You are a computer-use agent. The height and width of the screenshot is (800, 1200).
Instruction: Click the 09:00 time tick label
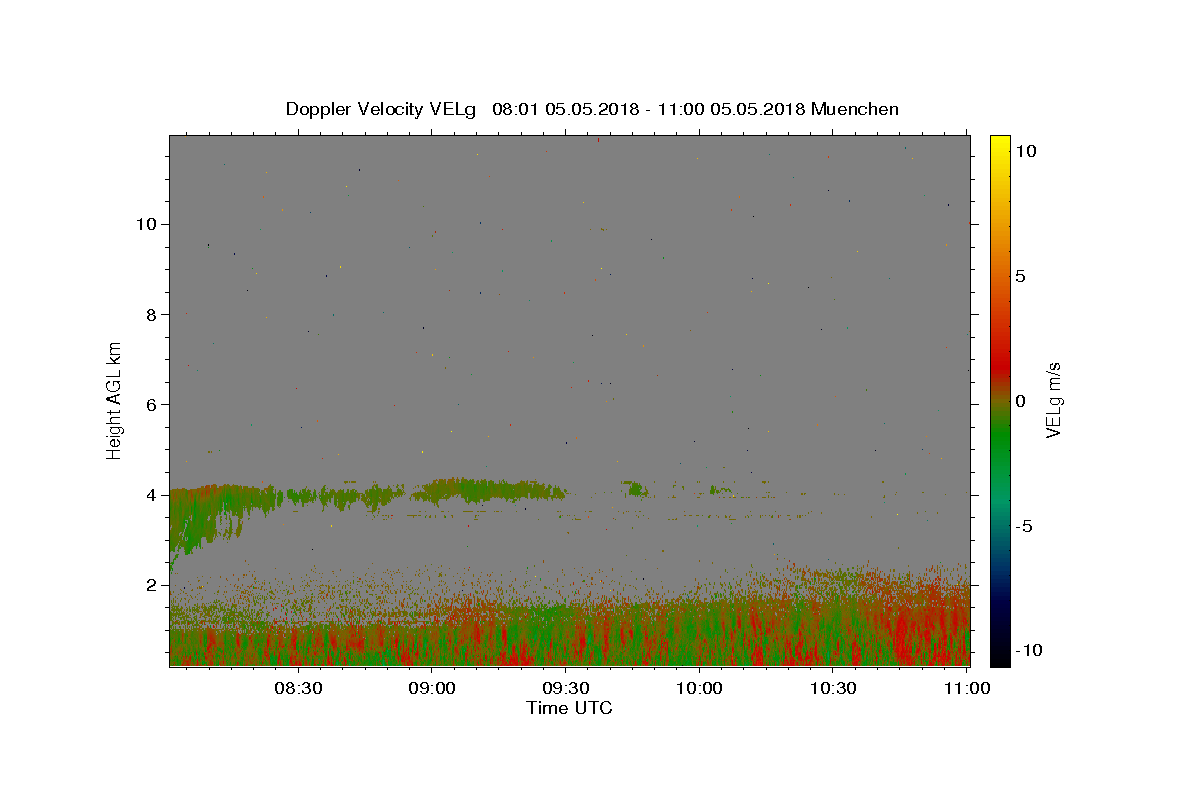coord(432,688)
